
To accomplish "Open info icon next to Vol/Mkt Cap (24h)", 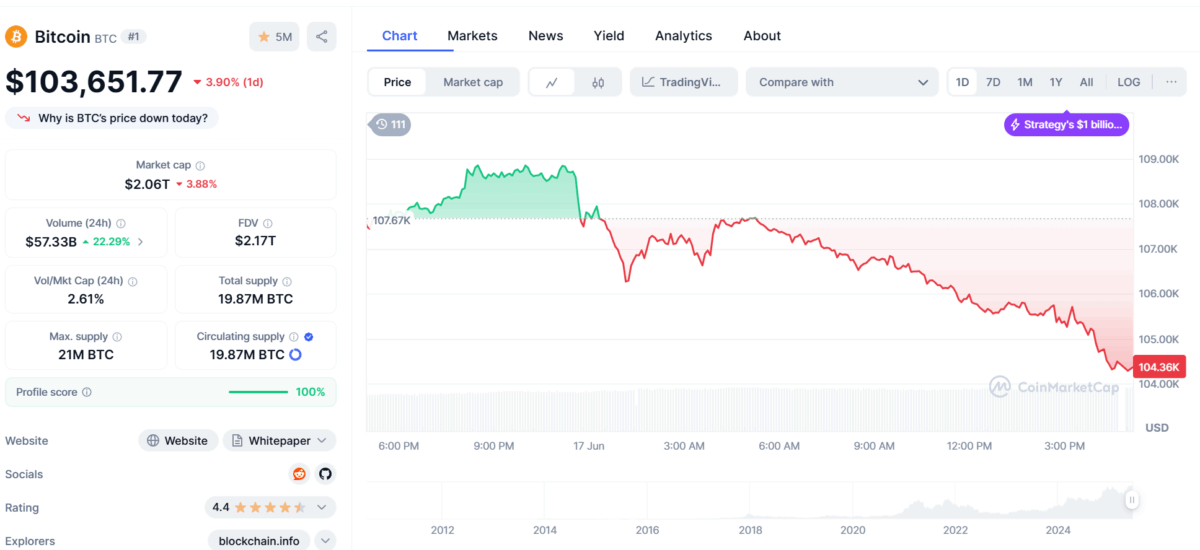I will click(133, 282).
